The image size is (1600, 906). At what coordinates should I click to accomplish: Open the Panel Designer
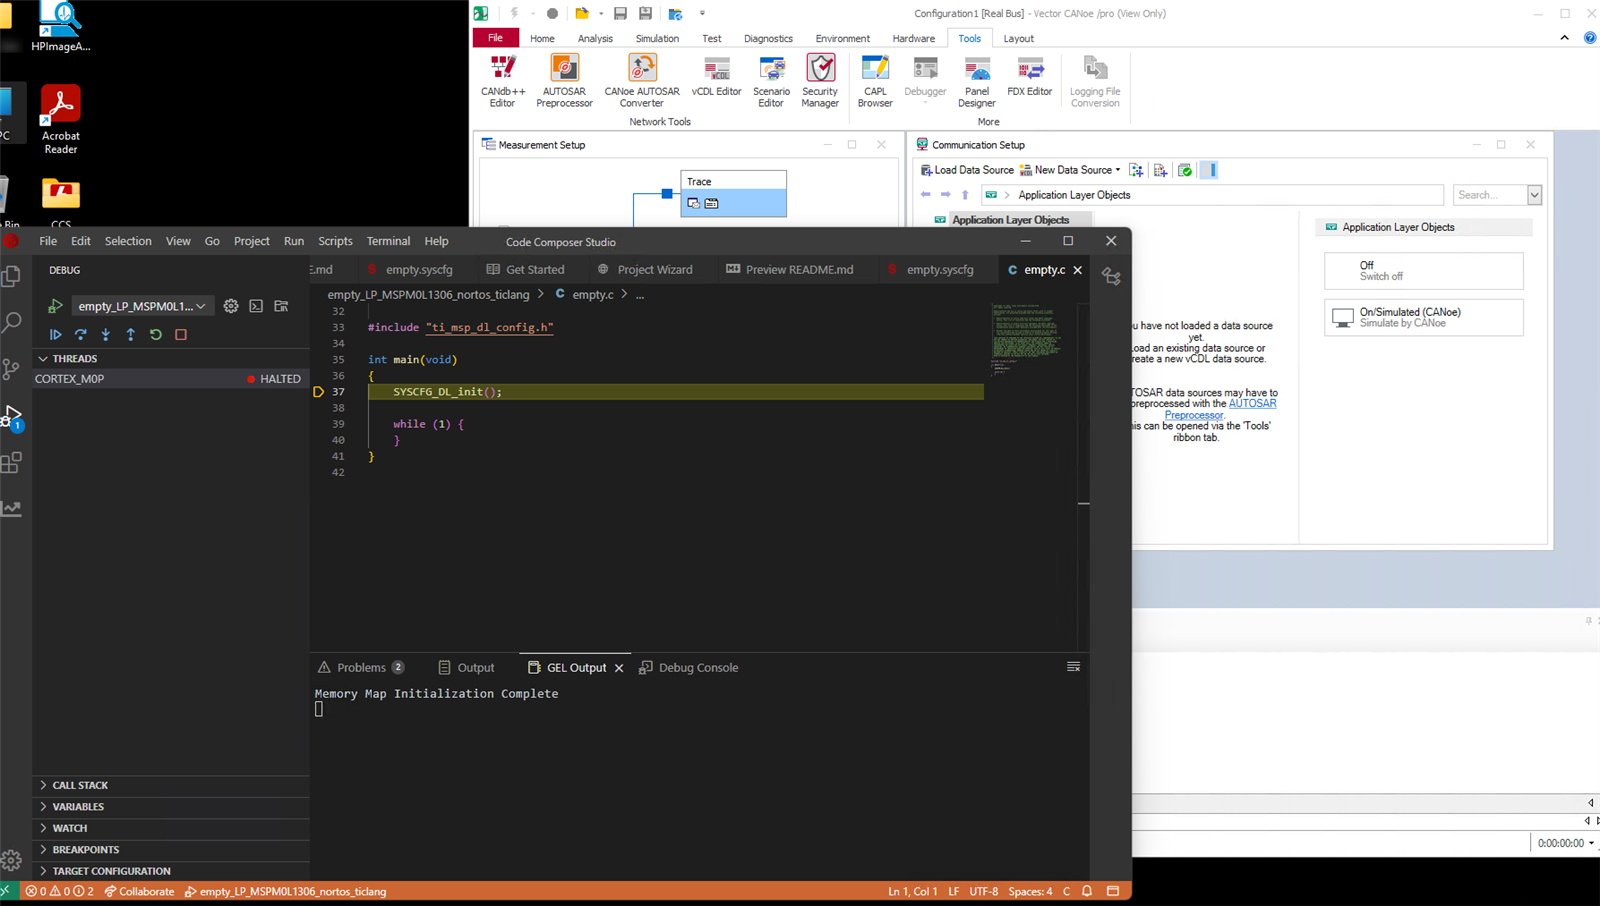pyautogui.click(x=976, y=81)
